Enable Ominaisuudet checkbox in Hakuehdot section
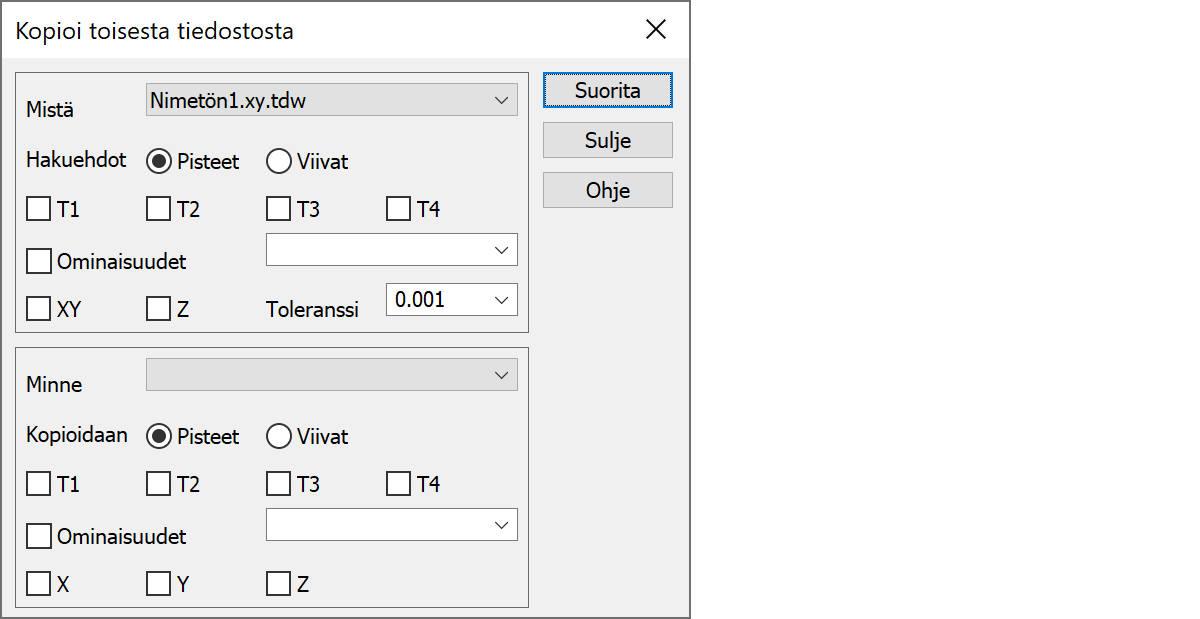Screen dimensions: 1200x619 [39, 262]
